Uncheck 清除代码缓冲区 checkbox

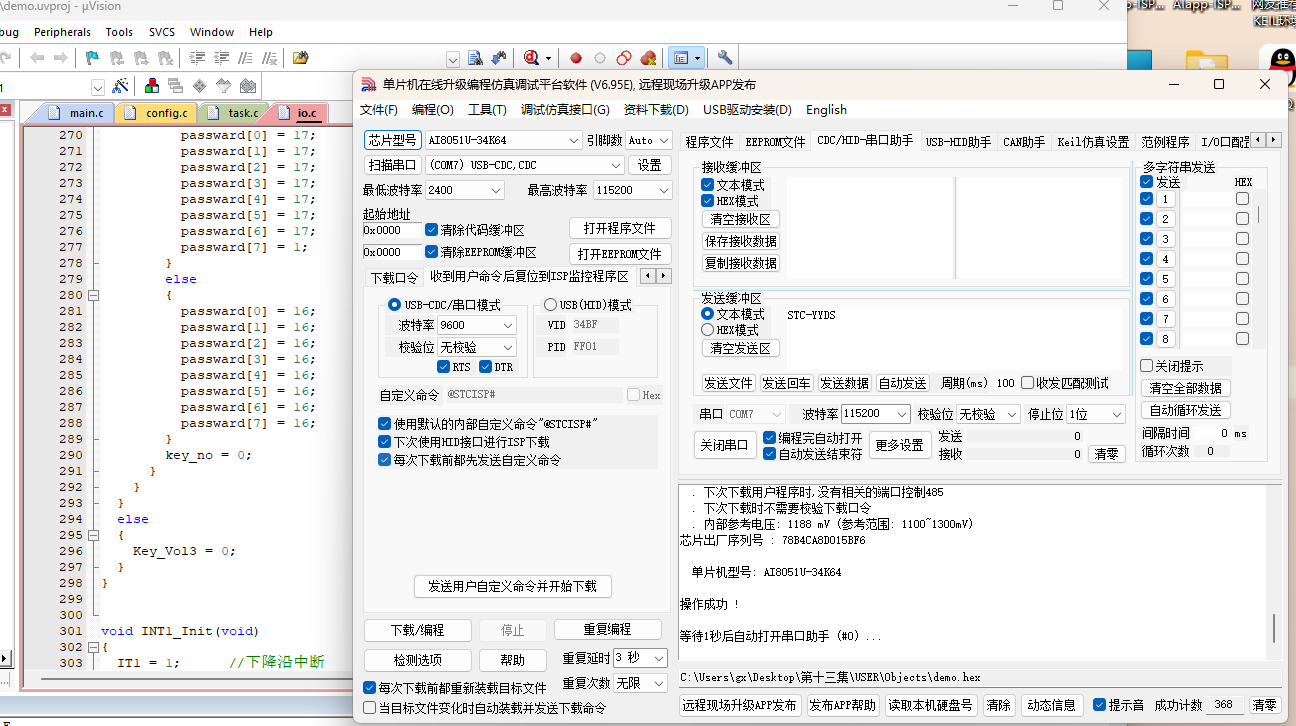tap(431, 230)
